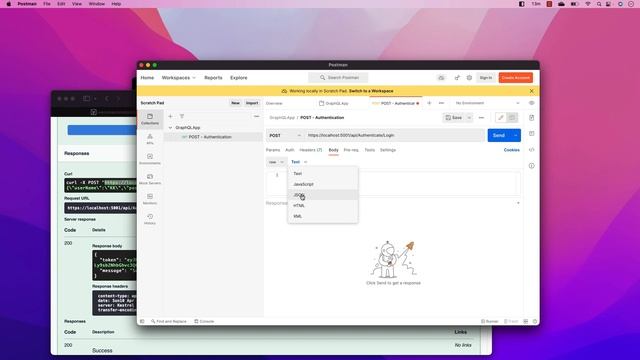Open a new request tab with the plus icon

429,103
